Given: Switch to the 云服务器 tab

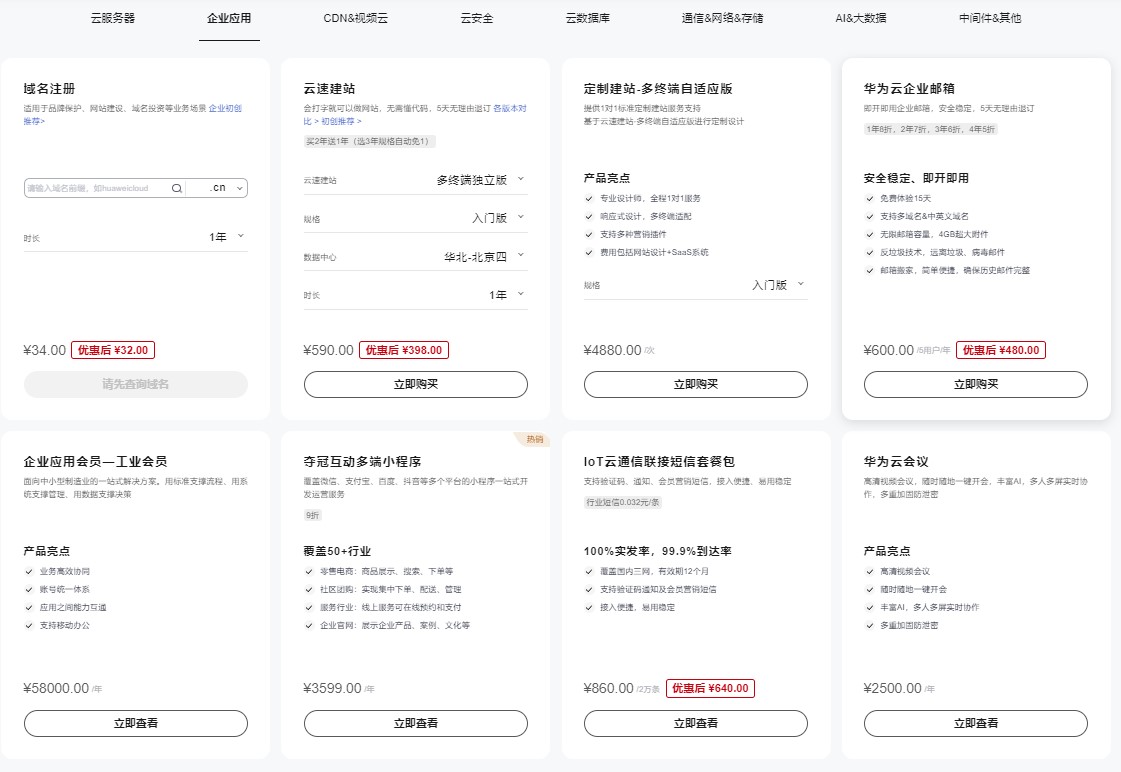Looking at the screenshot, I should click(x=113, y=18).
